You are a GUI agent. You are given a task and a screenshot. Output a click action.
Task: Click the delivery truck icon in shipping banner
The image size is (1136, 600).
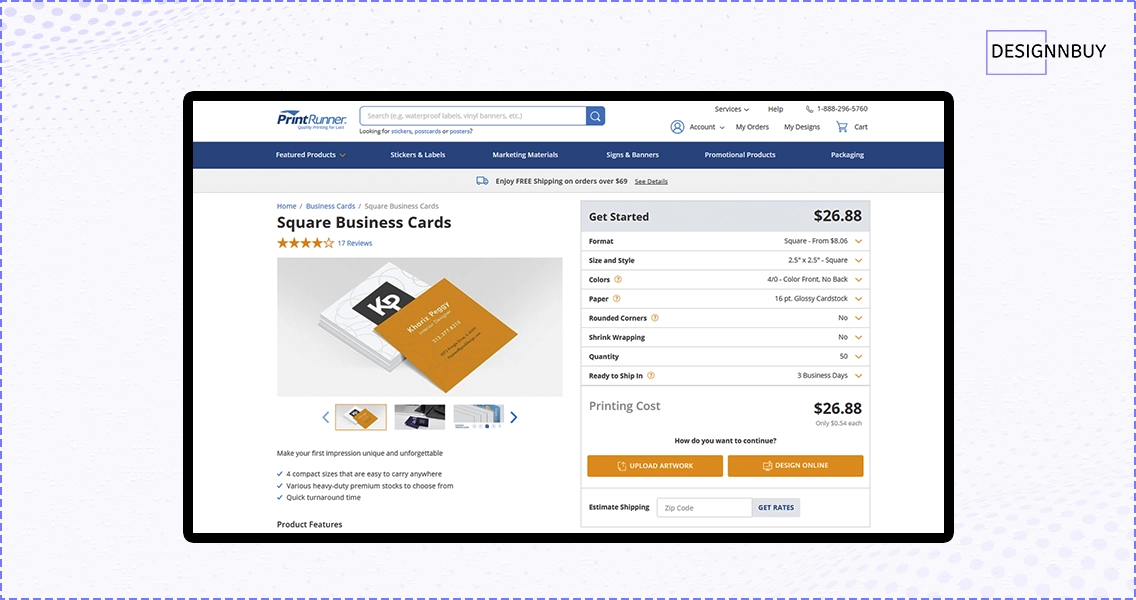(482, 181)
